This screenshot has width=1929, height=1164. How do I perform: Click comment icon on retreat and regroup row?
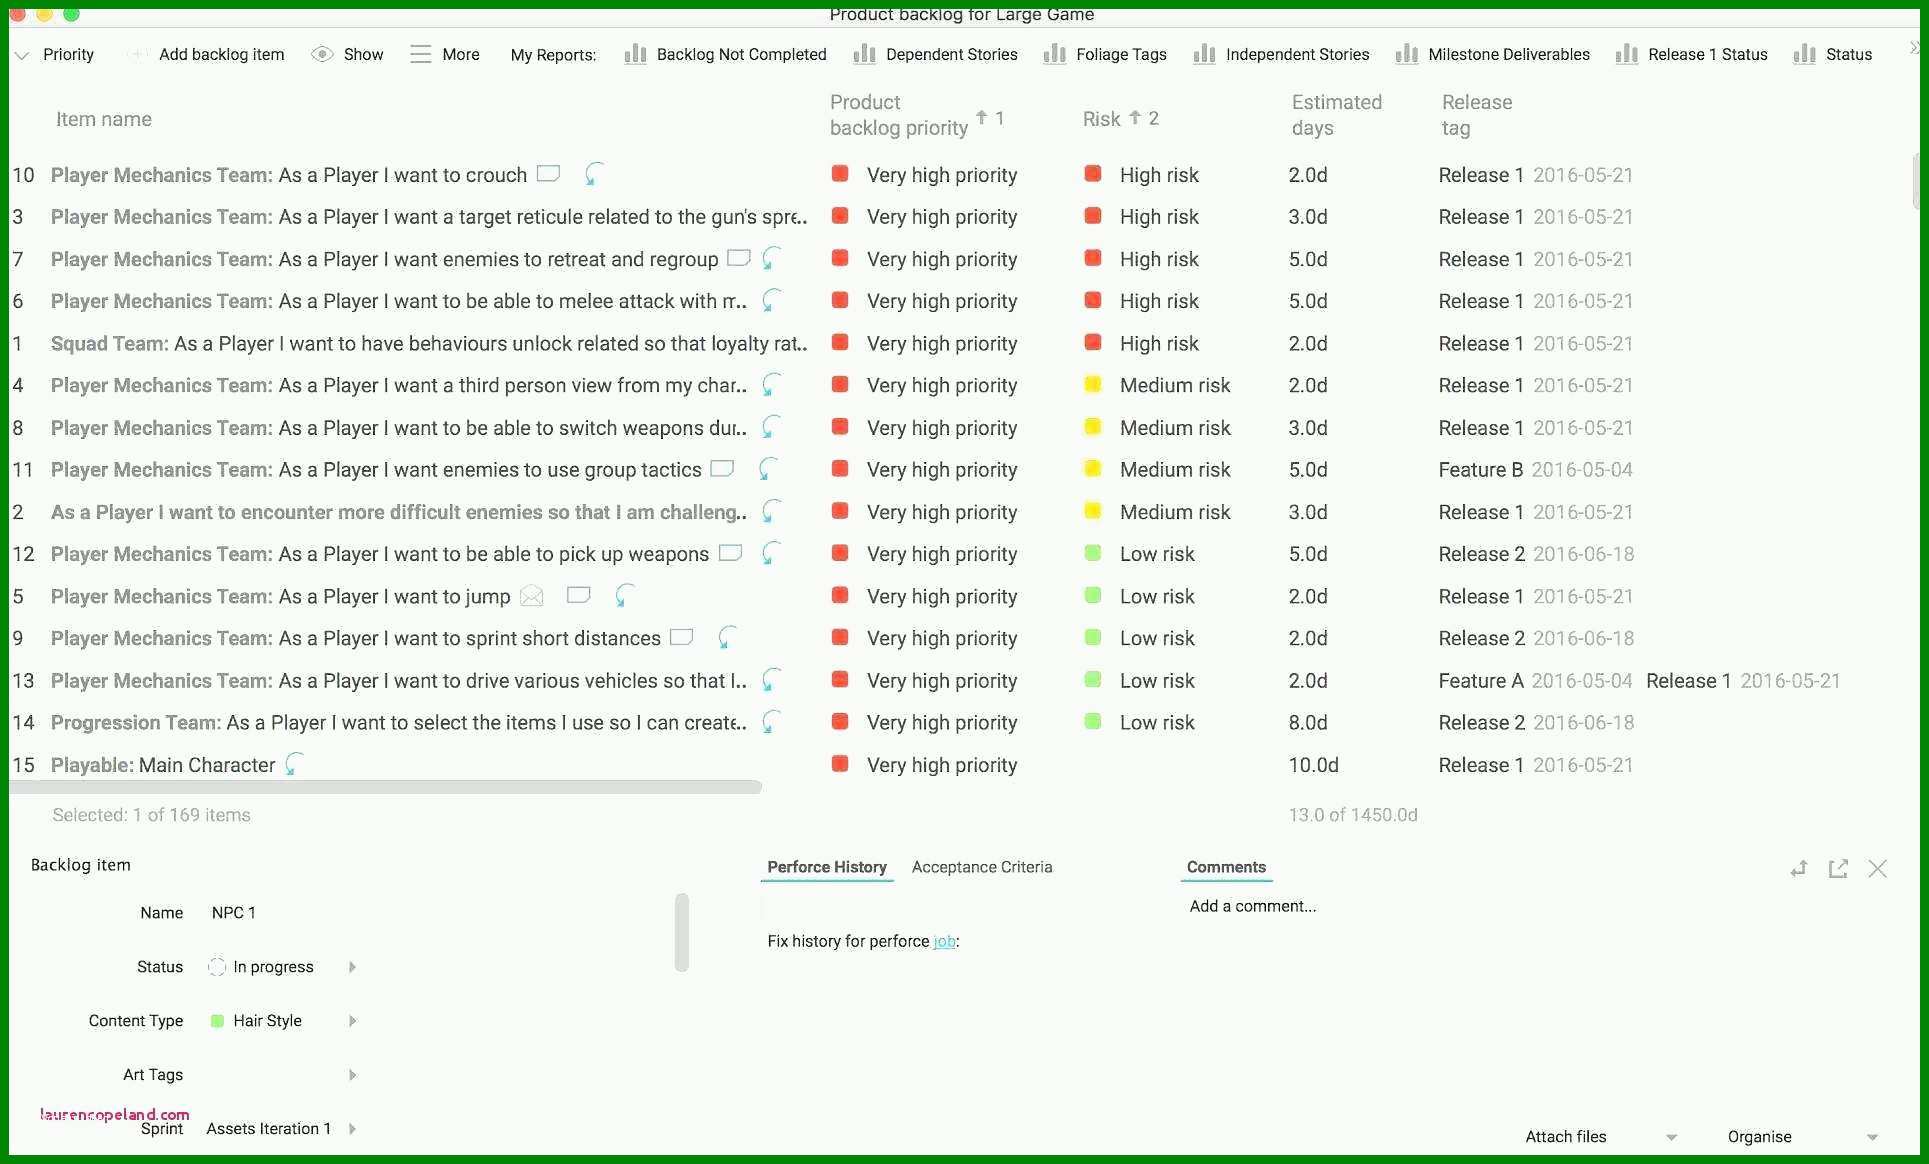pyautogui.click(x=738, y=257)
